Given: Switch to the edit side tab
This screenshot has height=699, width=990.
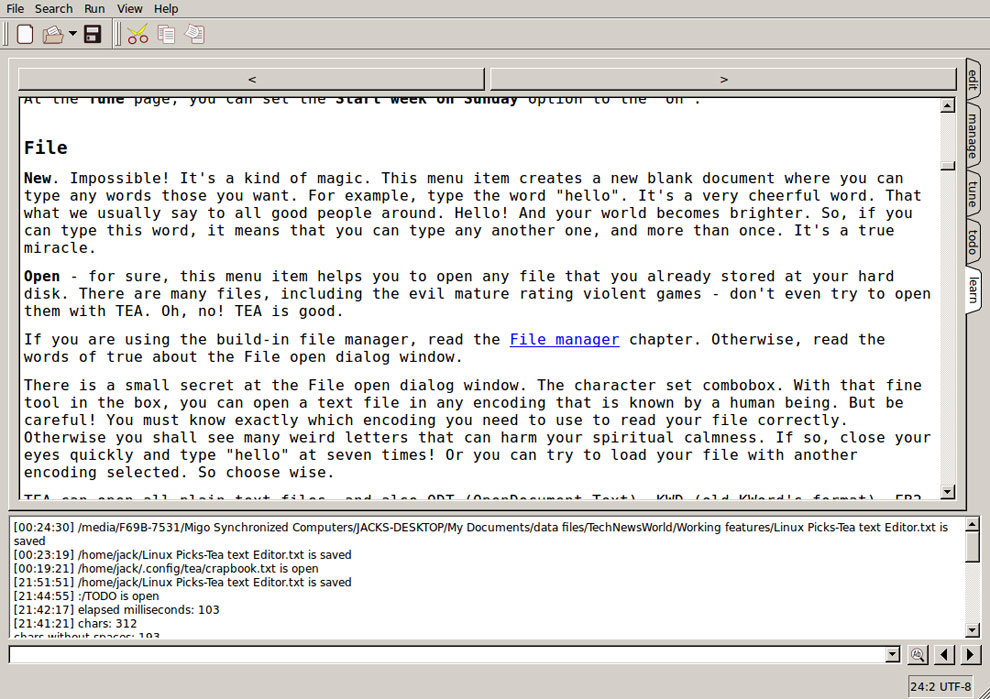Looking at the screenshot, I should [973, 80].
